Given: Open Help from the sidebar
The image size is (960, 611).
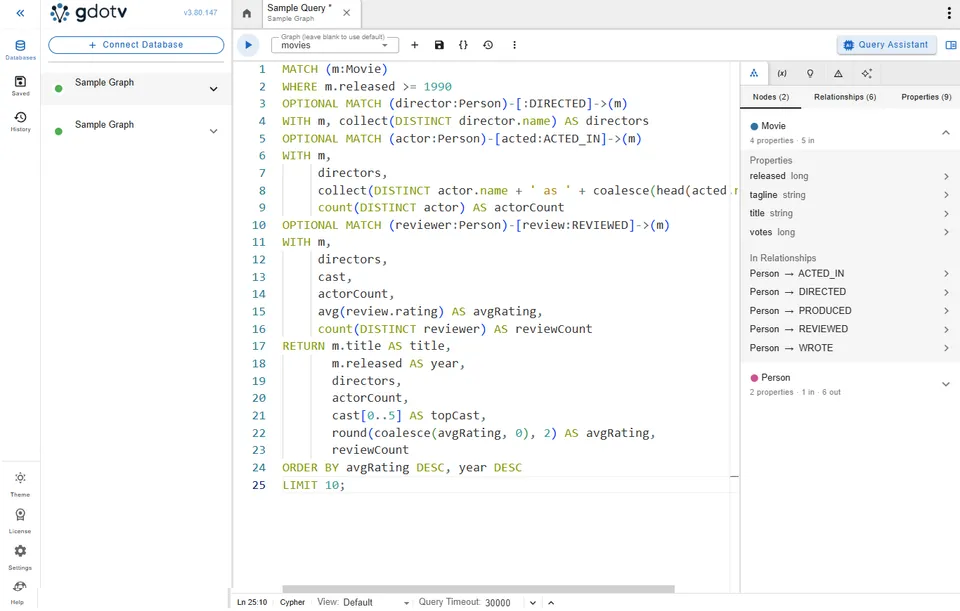Looking at the screenshot, I should point(18,593).
